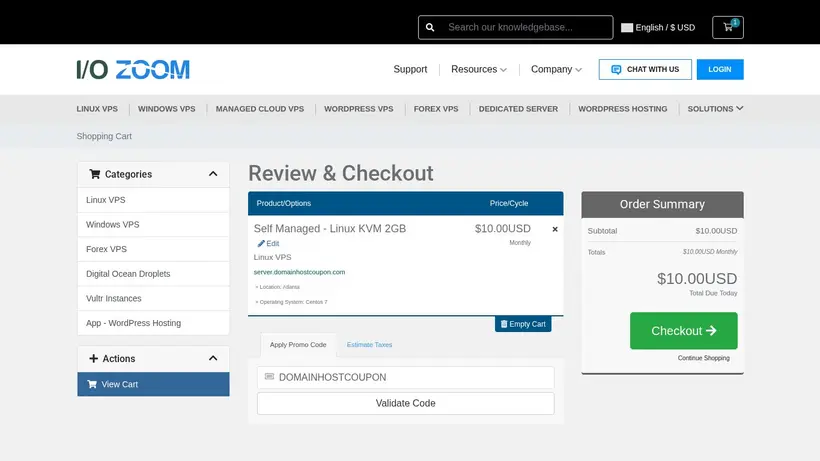Click server.domainhostcoupon.com hostname link
This screenshot has height=461, width=820.
299,272
